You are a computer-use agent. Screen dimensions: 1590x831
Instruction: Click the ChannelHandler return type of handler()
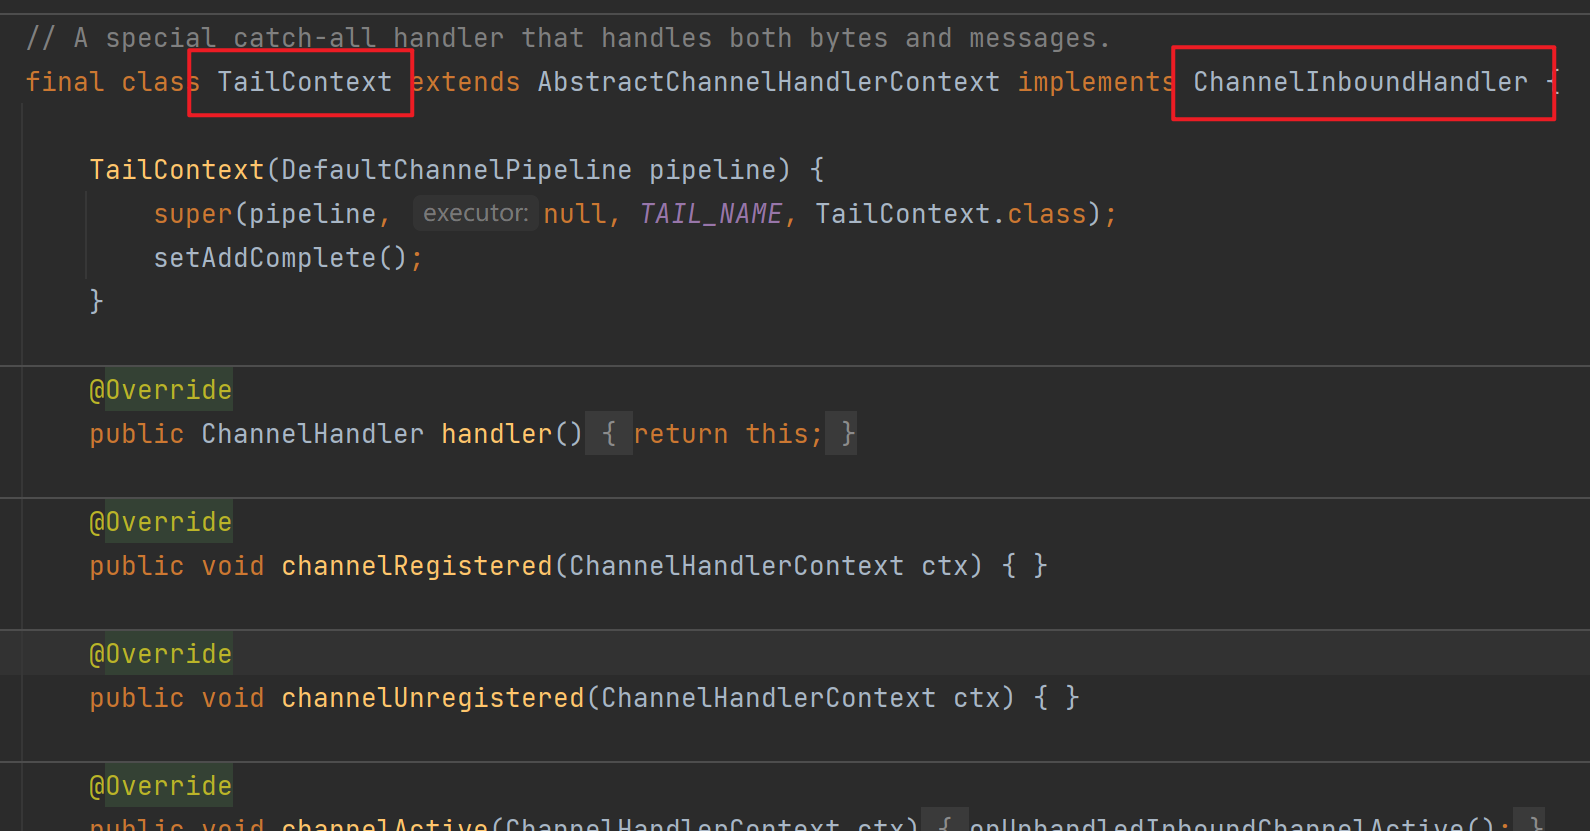312,434
